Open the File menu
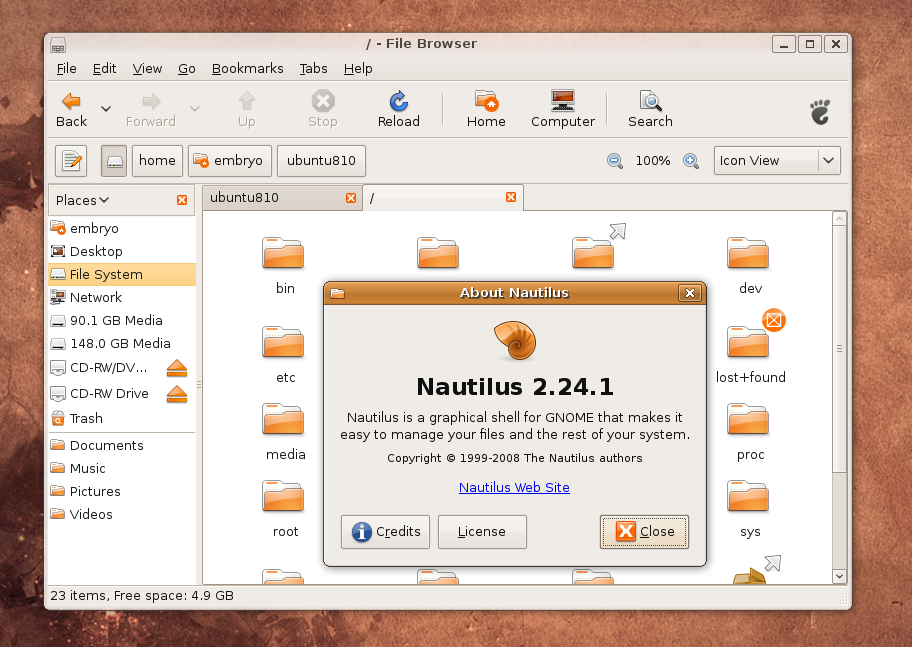Screen dimensions: 912x647 click(66, 69)
